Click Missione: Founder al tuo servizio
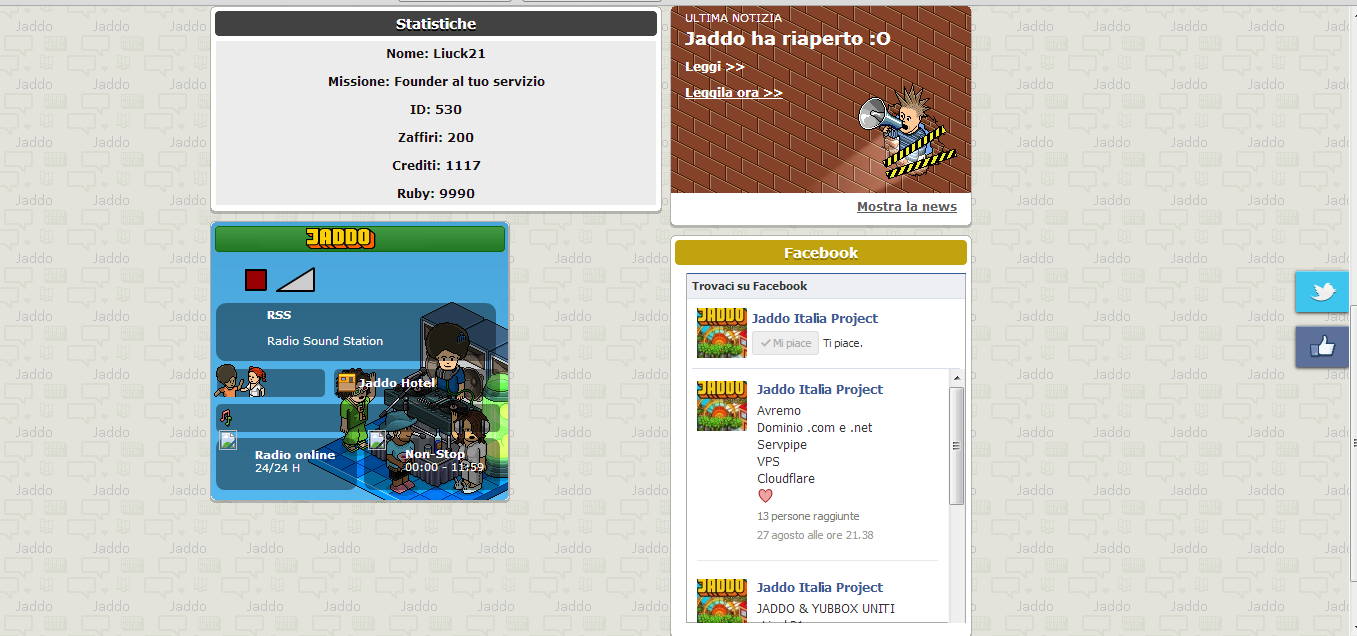This screenshot has width=1357, height=636. pos(436,82)
